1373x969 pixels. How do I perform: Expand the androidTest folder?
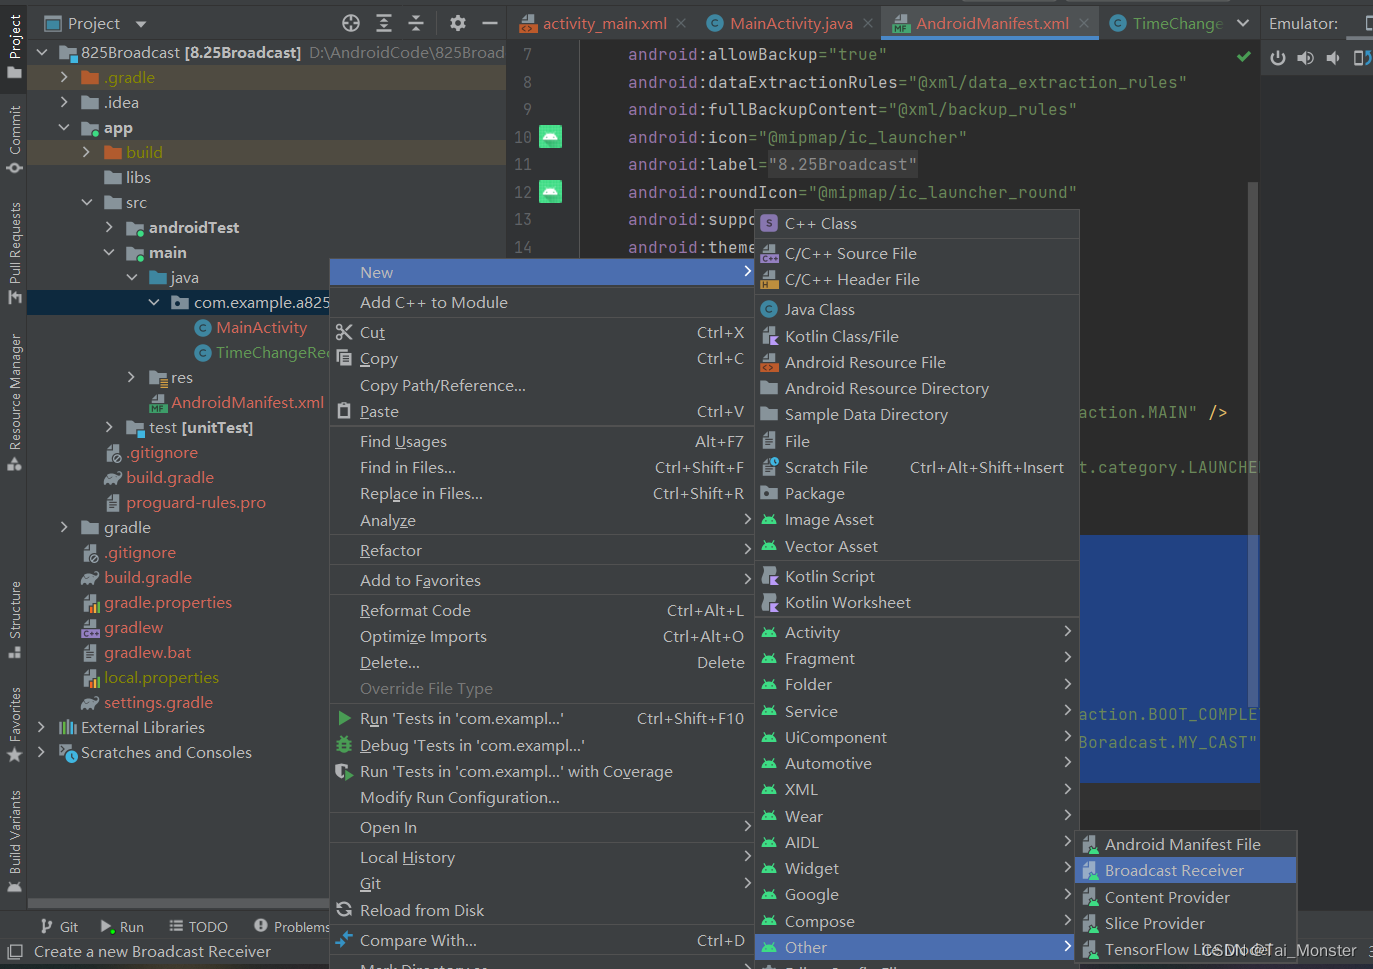(x=109, y=227)
